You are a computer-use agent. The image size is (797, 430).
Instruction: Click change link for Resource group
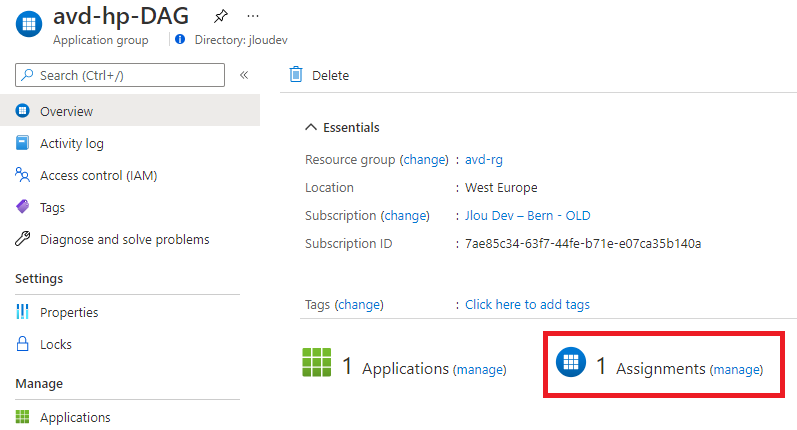click(x=426, y=160)
